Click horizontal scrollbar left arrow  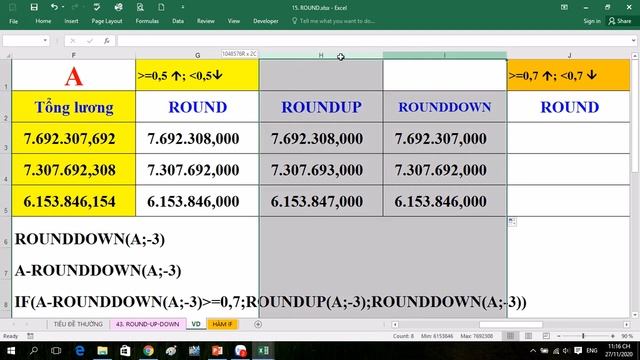pyautogui.click(x=395, y=324)
